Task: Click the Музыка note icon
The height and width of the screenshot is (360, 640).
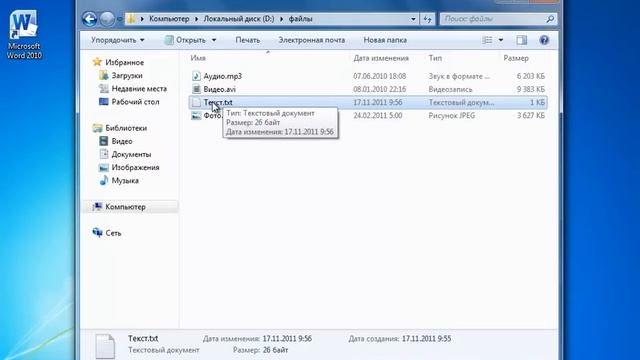Action: [x=104, y=180]
